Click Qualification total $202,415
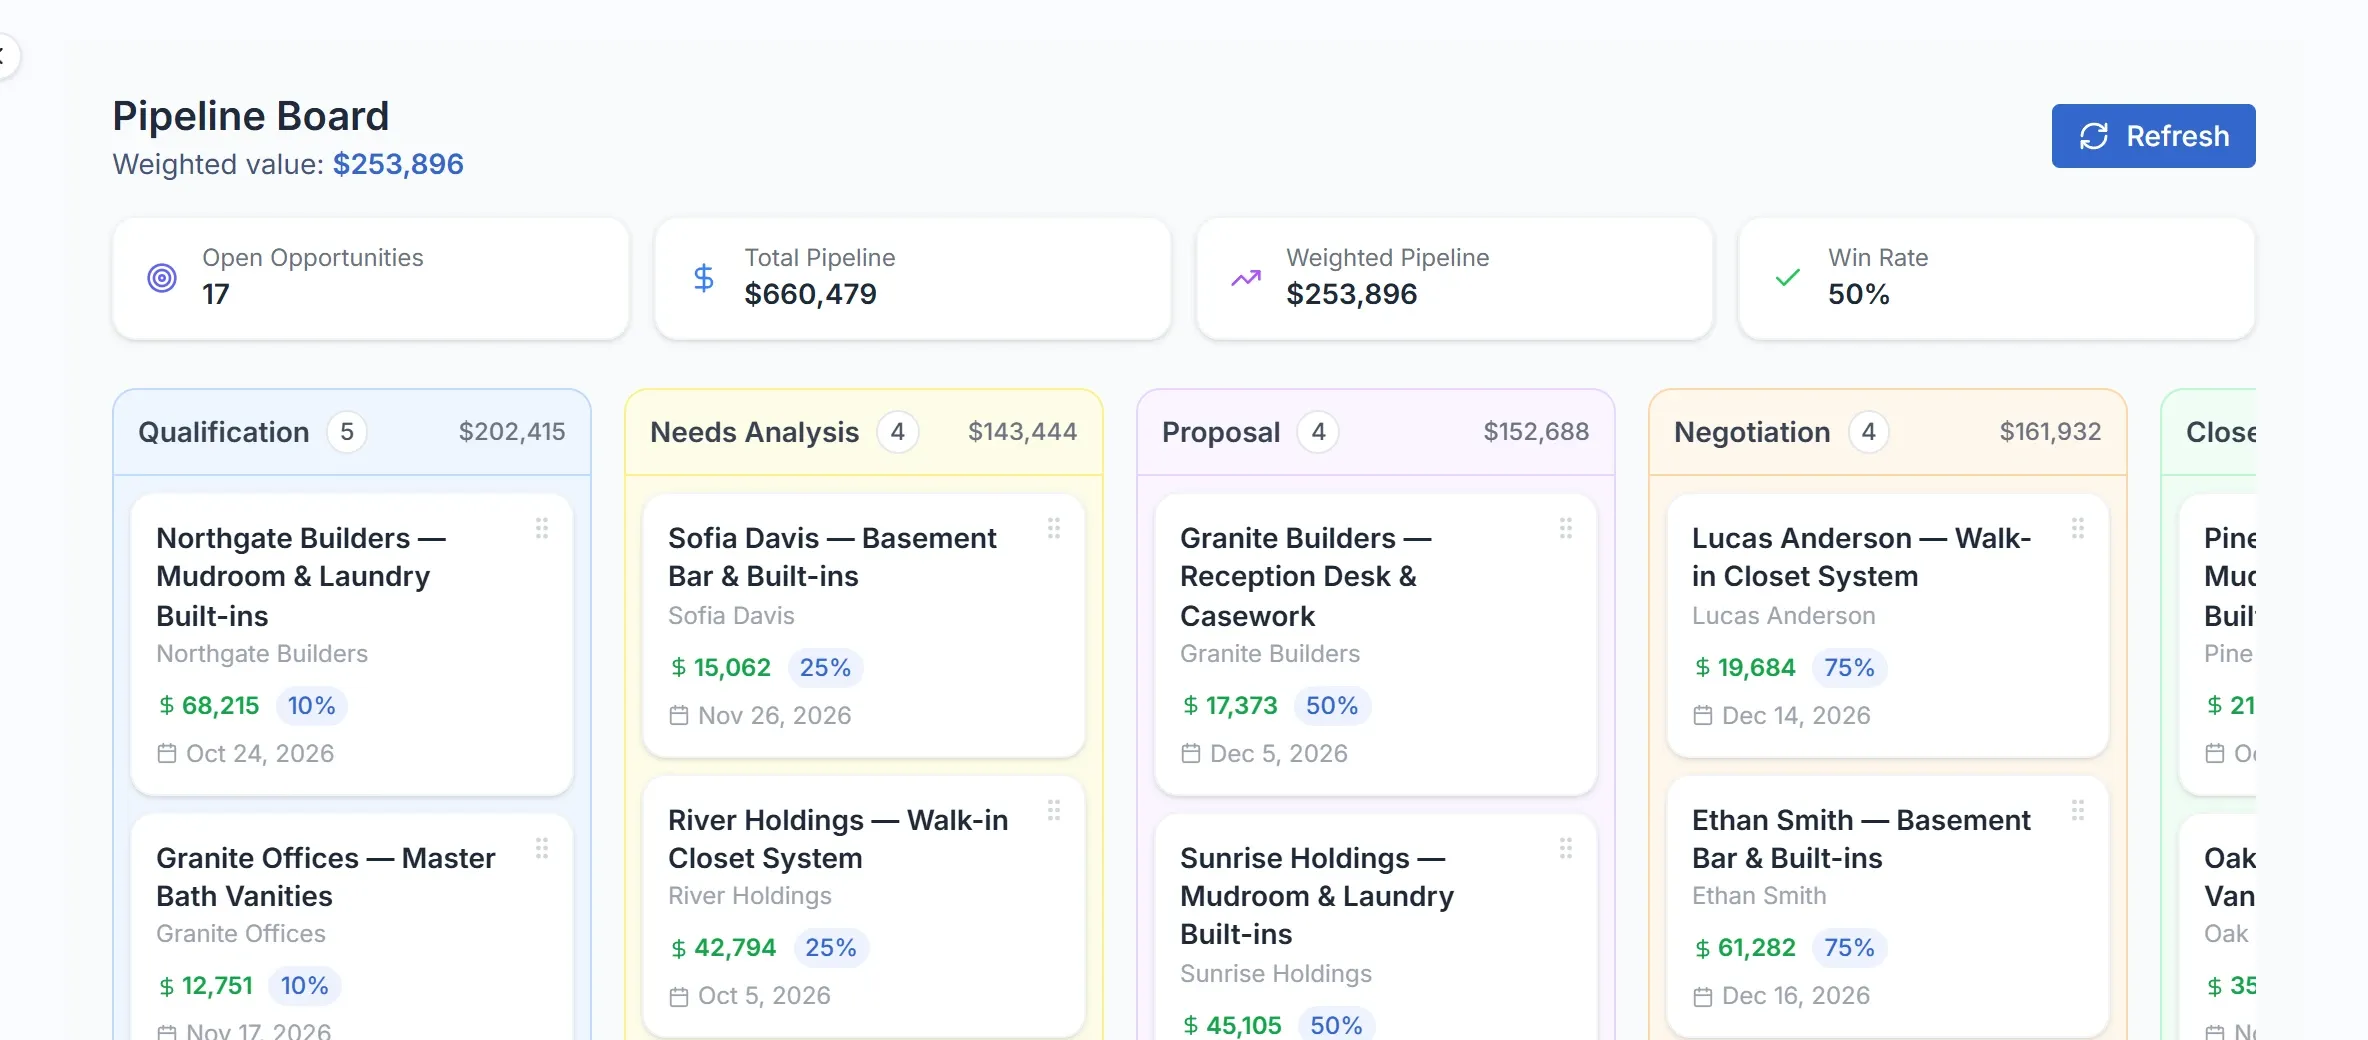The width and height of the screenshot is (2368, 1040). coord(512,432)
